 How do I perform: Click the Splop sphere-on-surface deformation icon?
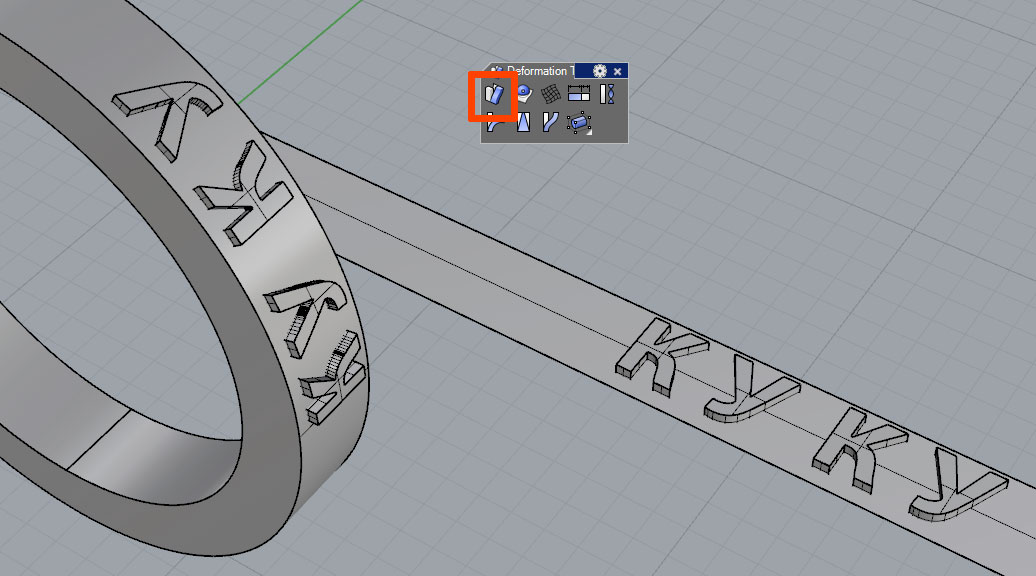pos(523,95)
